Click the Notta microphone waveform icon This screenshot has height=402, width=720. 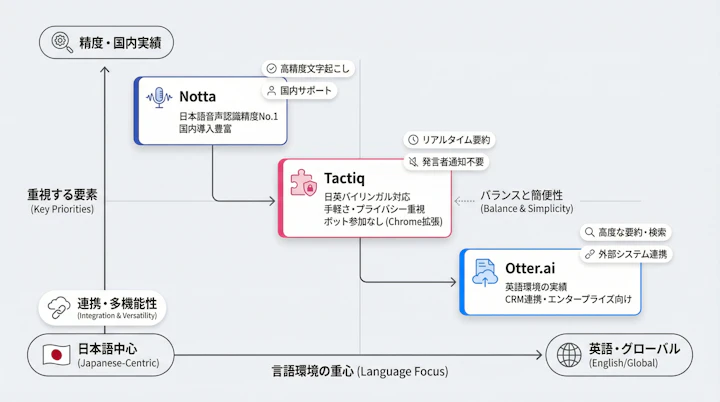pyautogui.click(x=159, y=97)
